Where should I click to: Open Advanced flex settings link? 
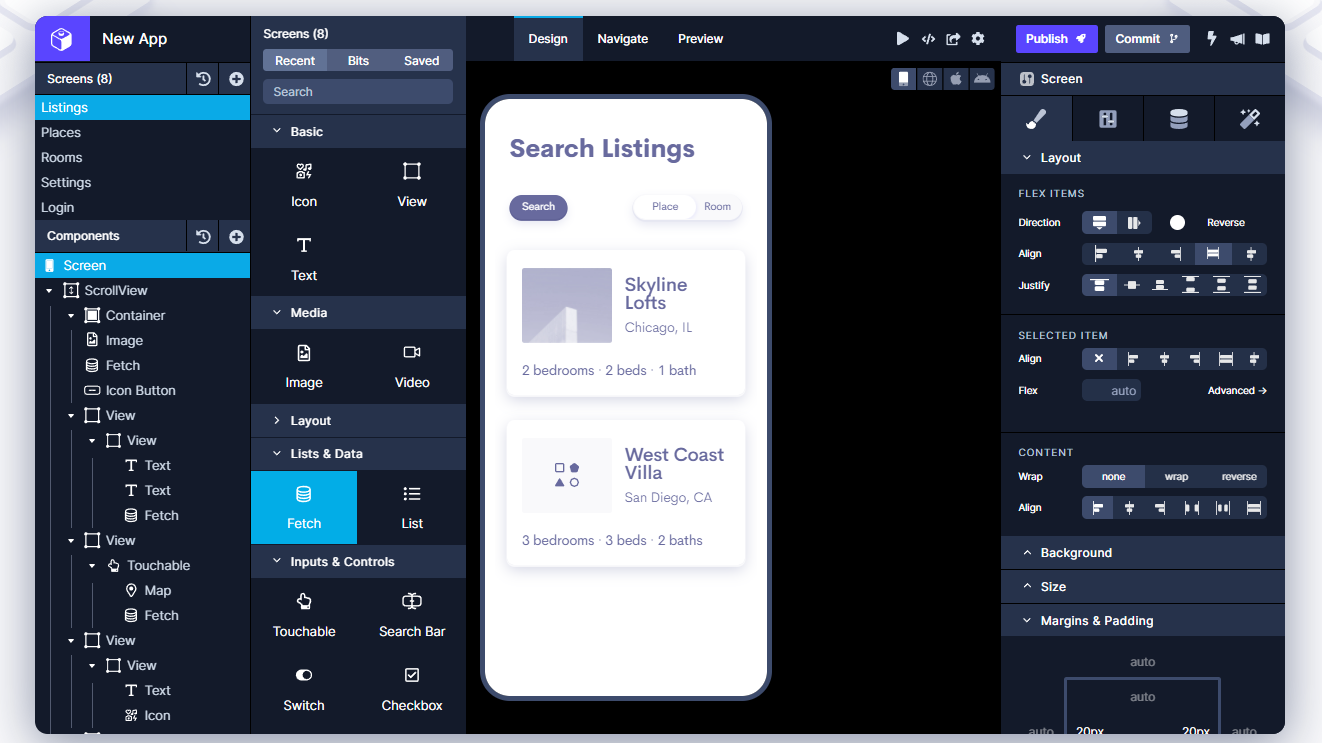pyautogui.click(x=1237, y=391)
